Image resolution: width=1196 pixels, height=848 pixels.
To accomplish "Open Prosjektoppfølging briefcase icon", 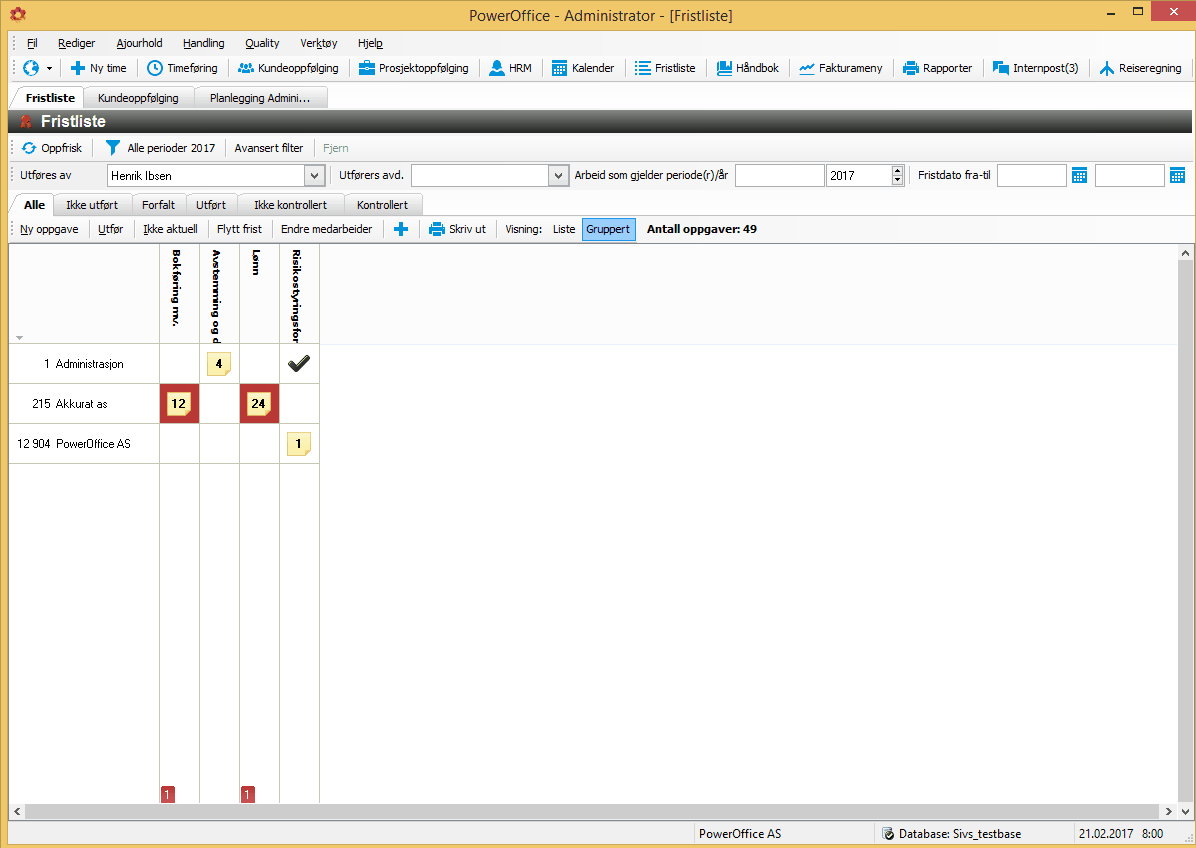I will [366, 68].
